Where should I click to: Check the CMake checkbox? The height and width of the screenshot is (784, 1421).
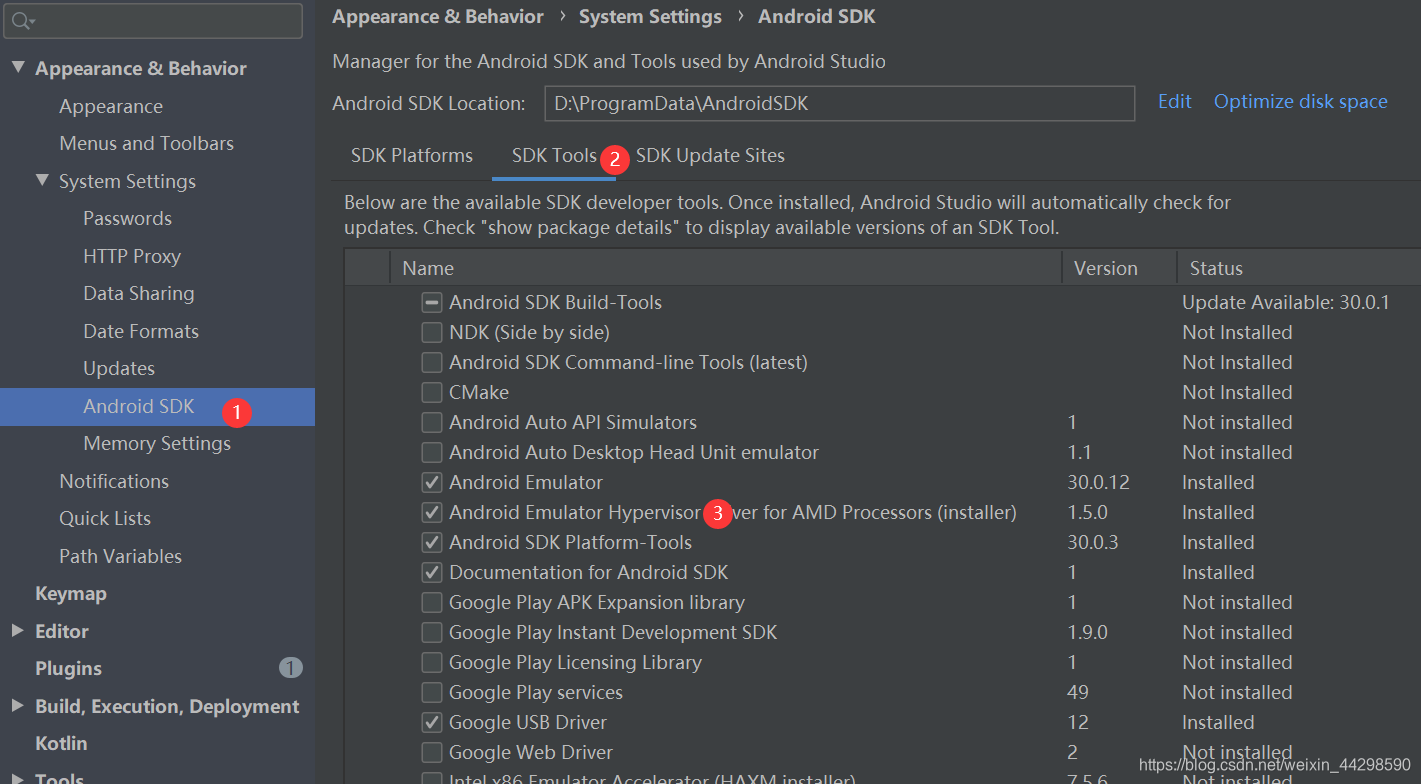click(x=432, y=392)
